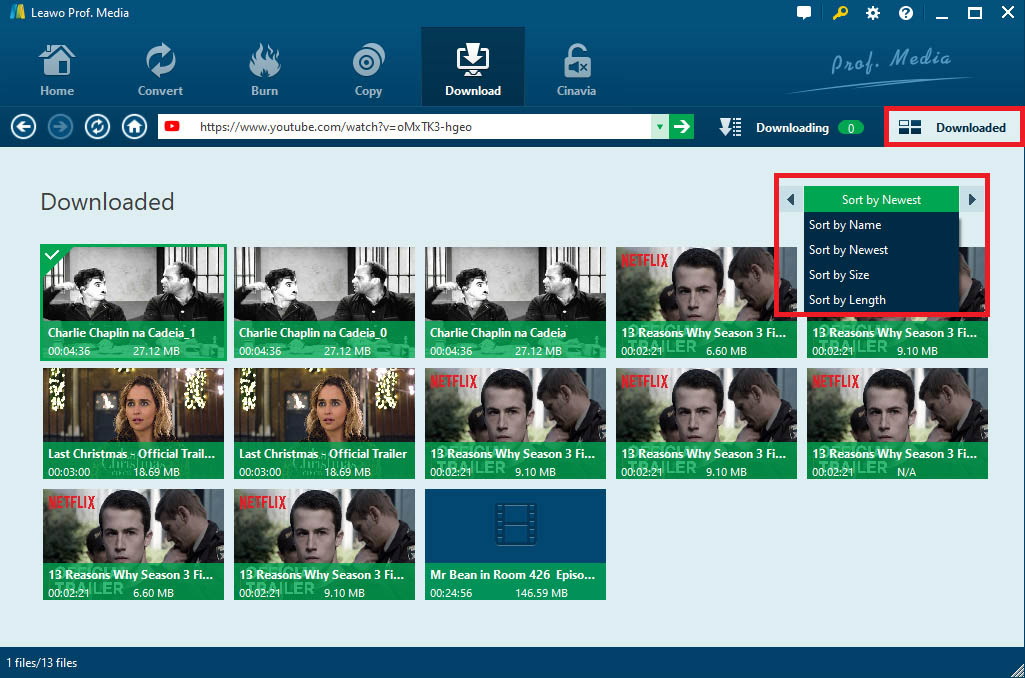
Task: Refresh the current YouTube page
Action: (x=97, y=127)
